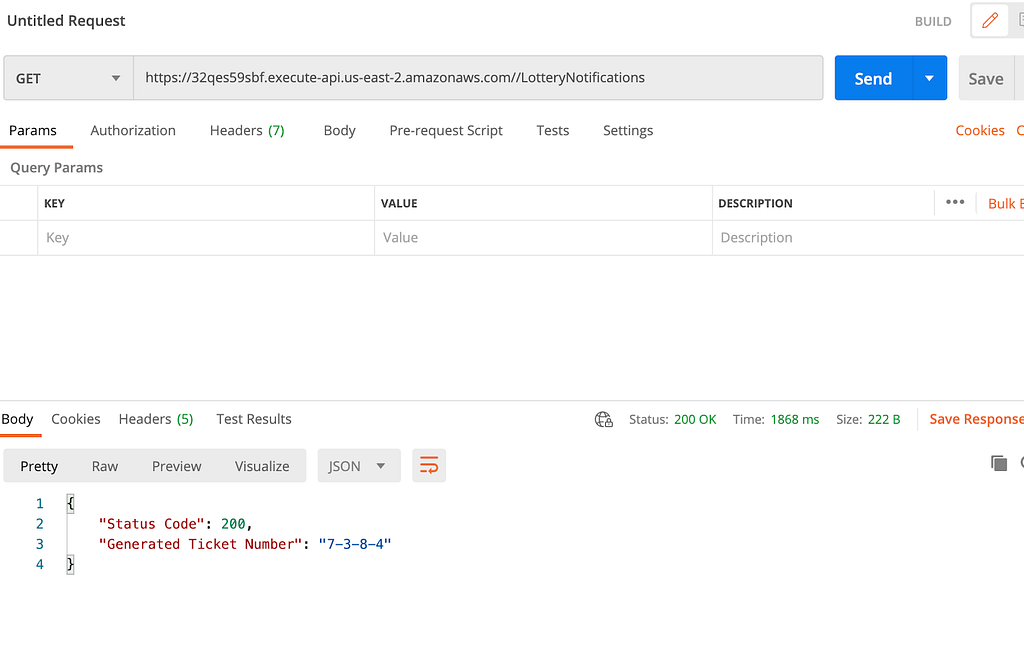This screenshot has width=1024, height=665.
Task: Click the Value input field
Action: (x=543, y=238)
